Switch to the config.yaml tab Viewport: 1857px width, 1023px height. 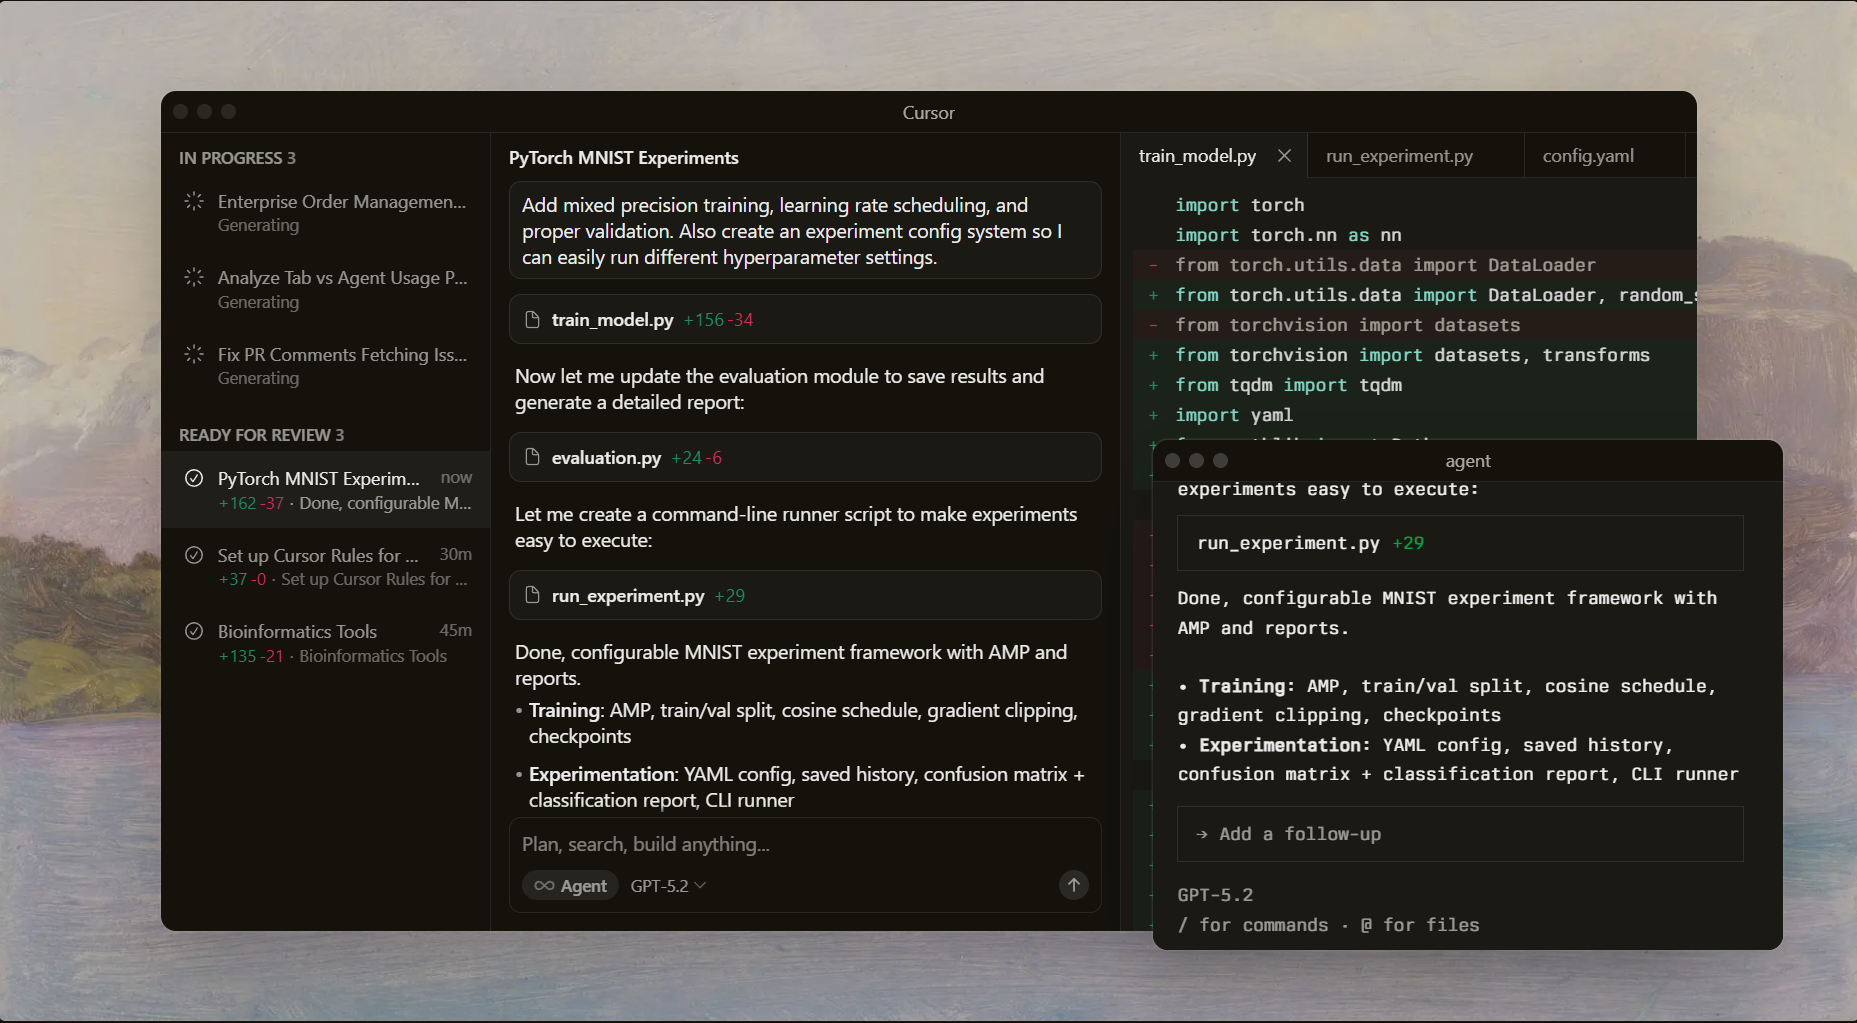[1588, 156]
